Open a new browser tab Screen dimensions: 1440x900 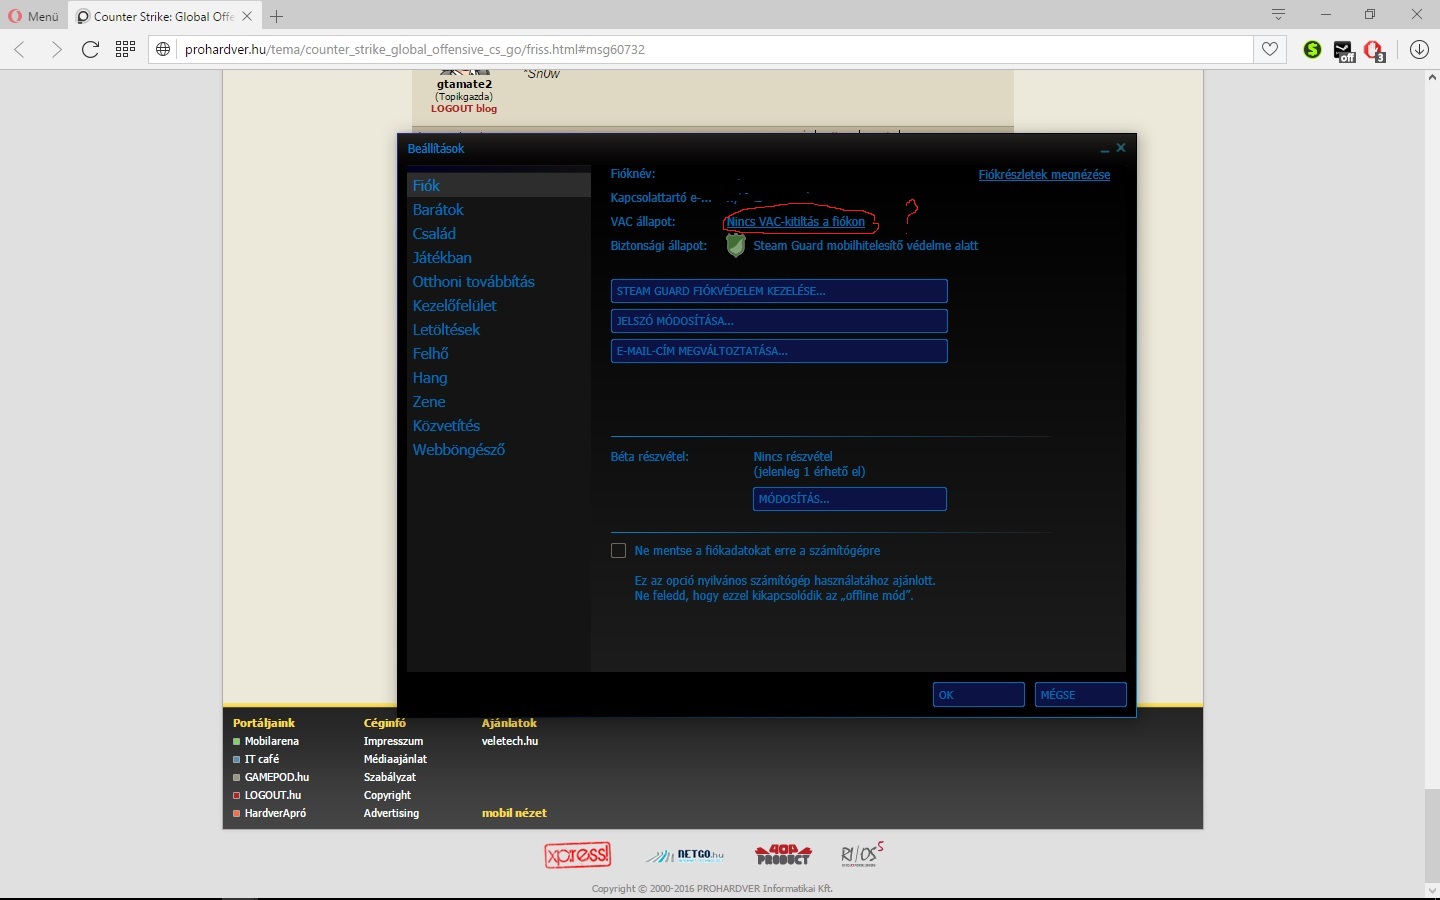pos(277,16)
